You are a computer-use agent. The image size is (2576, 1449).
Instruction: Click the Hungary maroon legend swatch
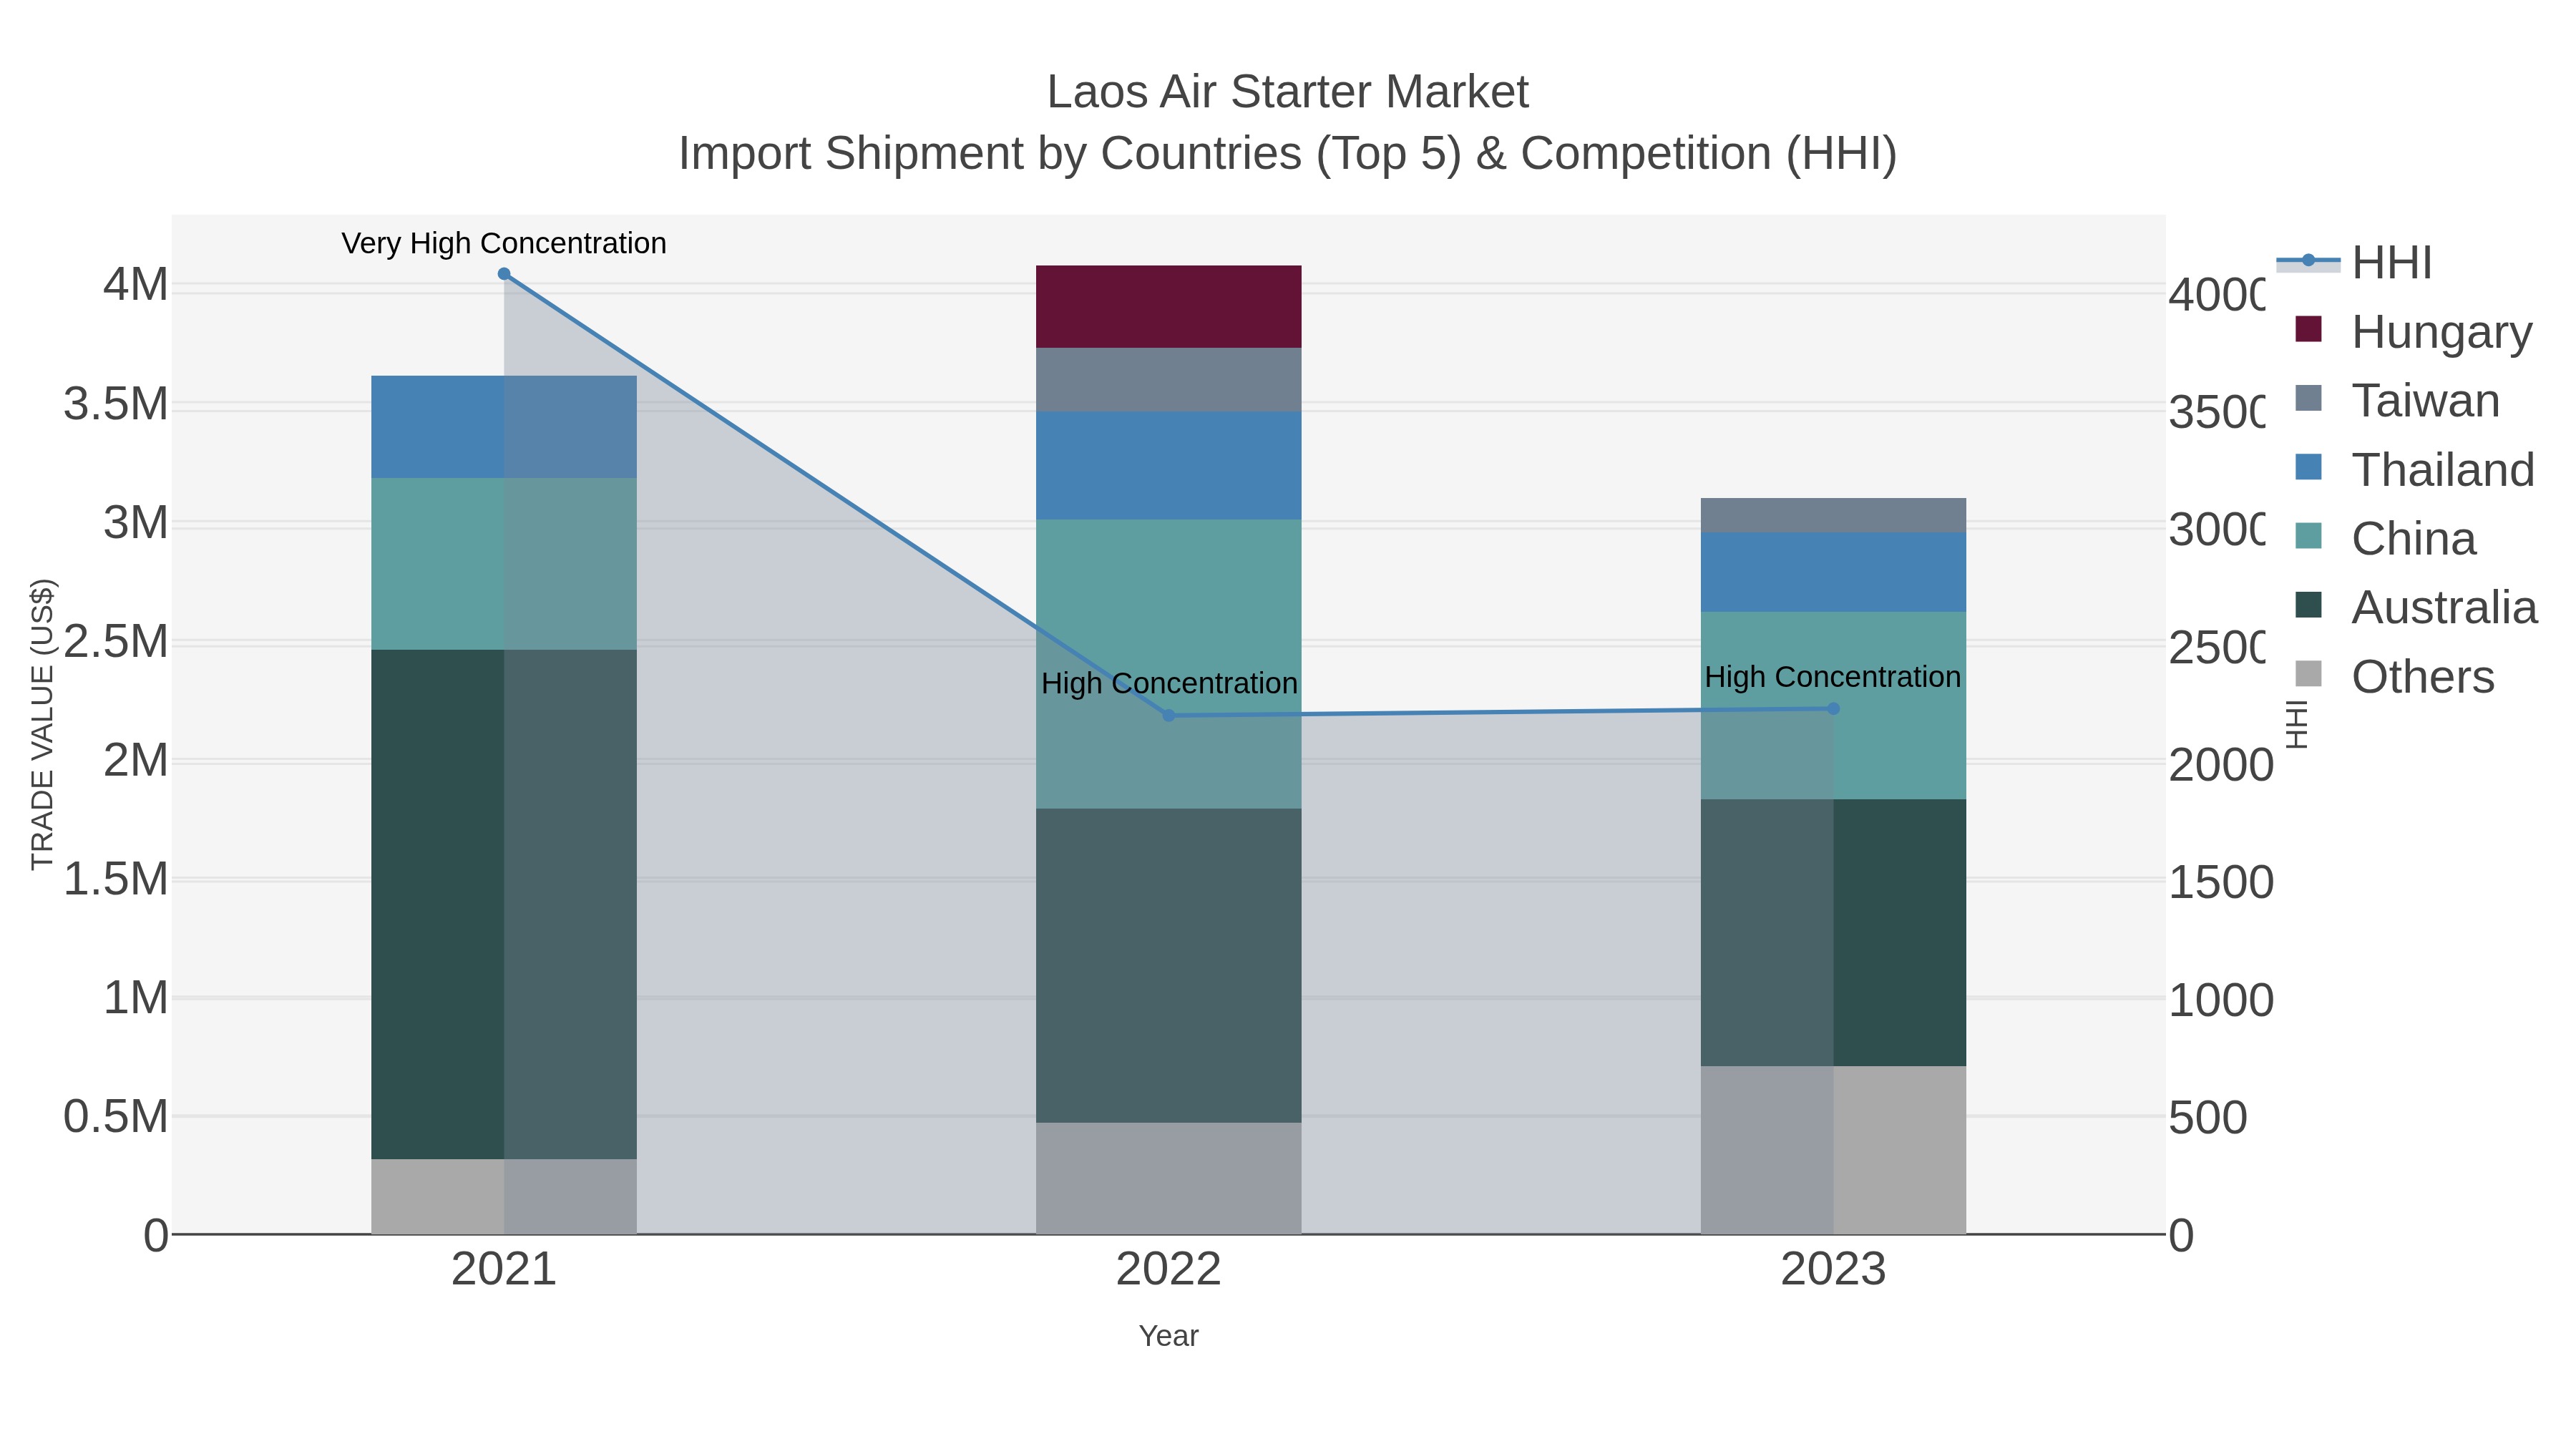coord(2308,329)
